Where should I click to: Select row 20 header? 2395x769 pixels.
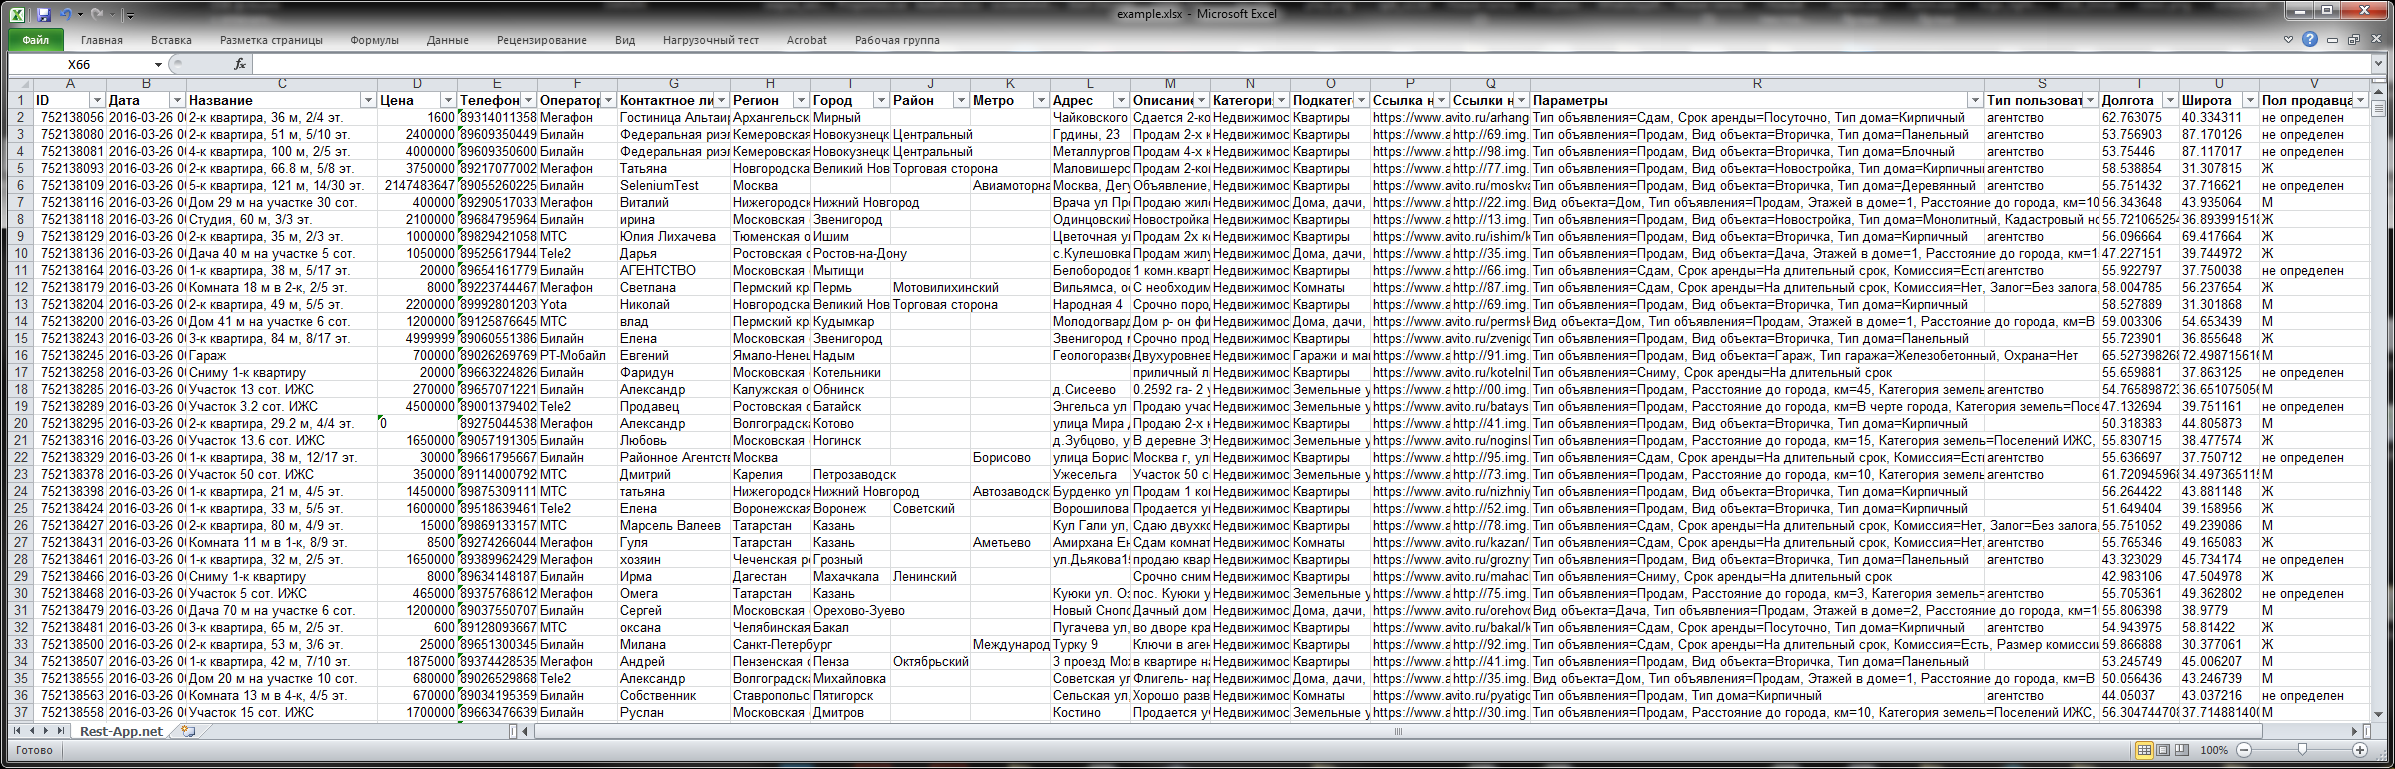click(x=20, y=423)
